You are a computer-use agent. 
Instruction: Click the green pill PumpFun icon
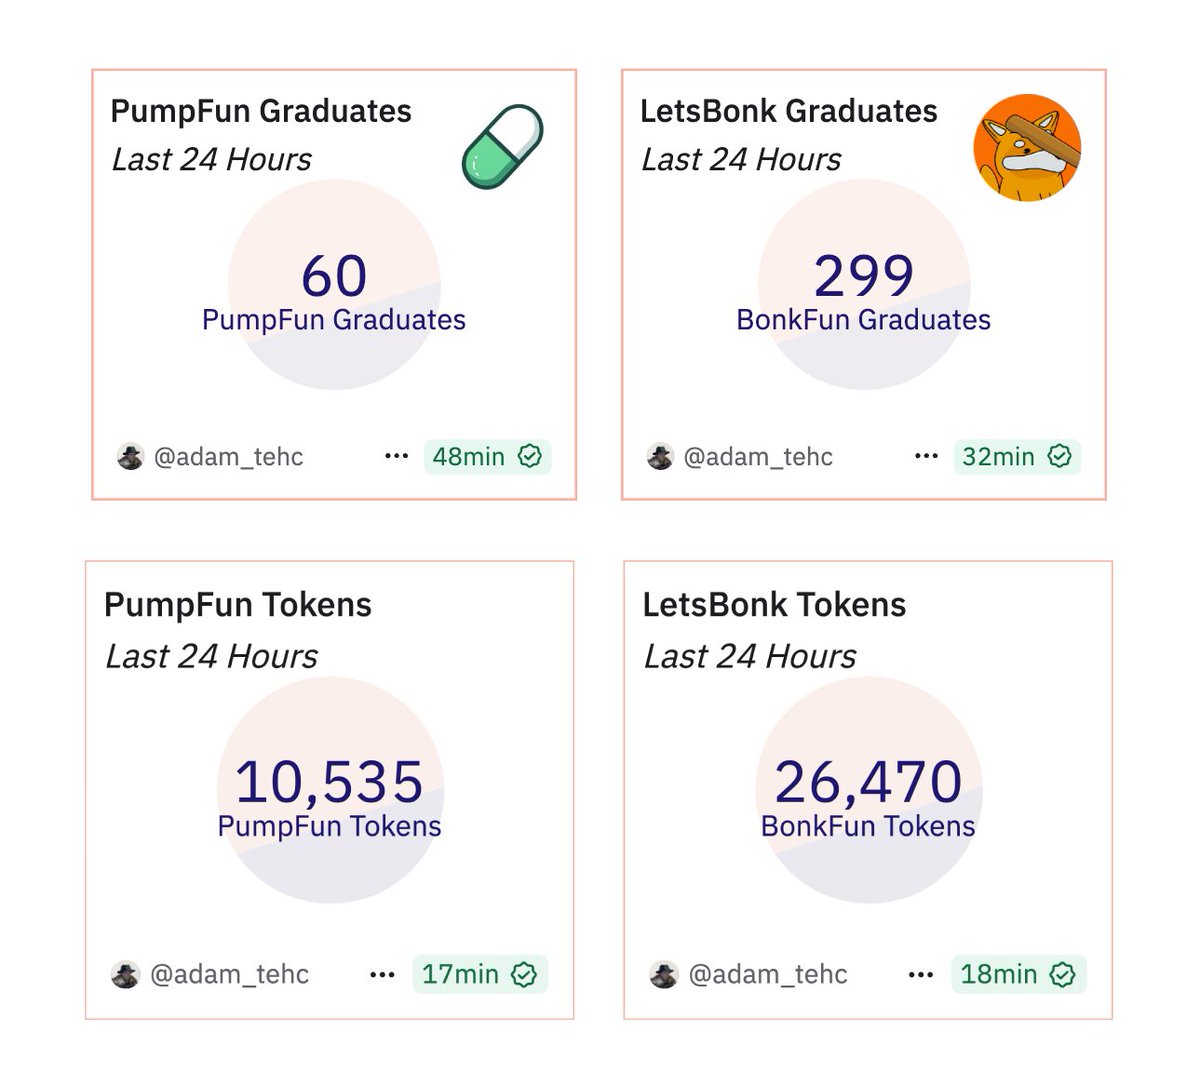pyautogui.click(x=503, y=147)
